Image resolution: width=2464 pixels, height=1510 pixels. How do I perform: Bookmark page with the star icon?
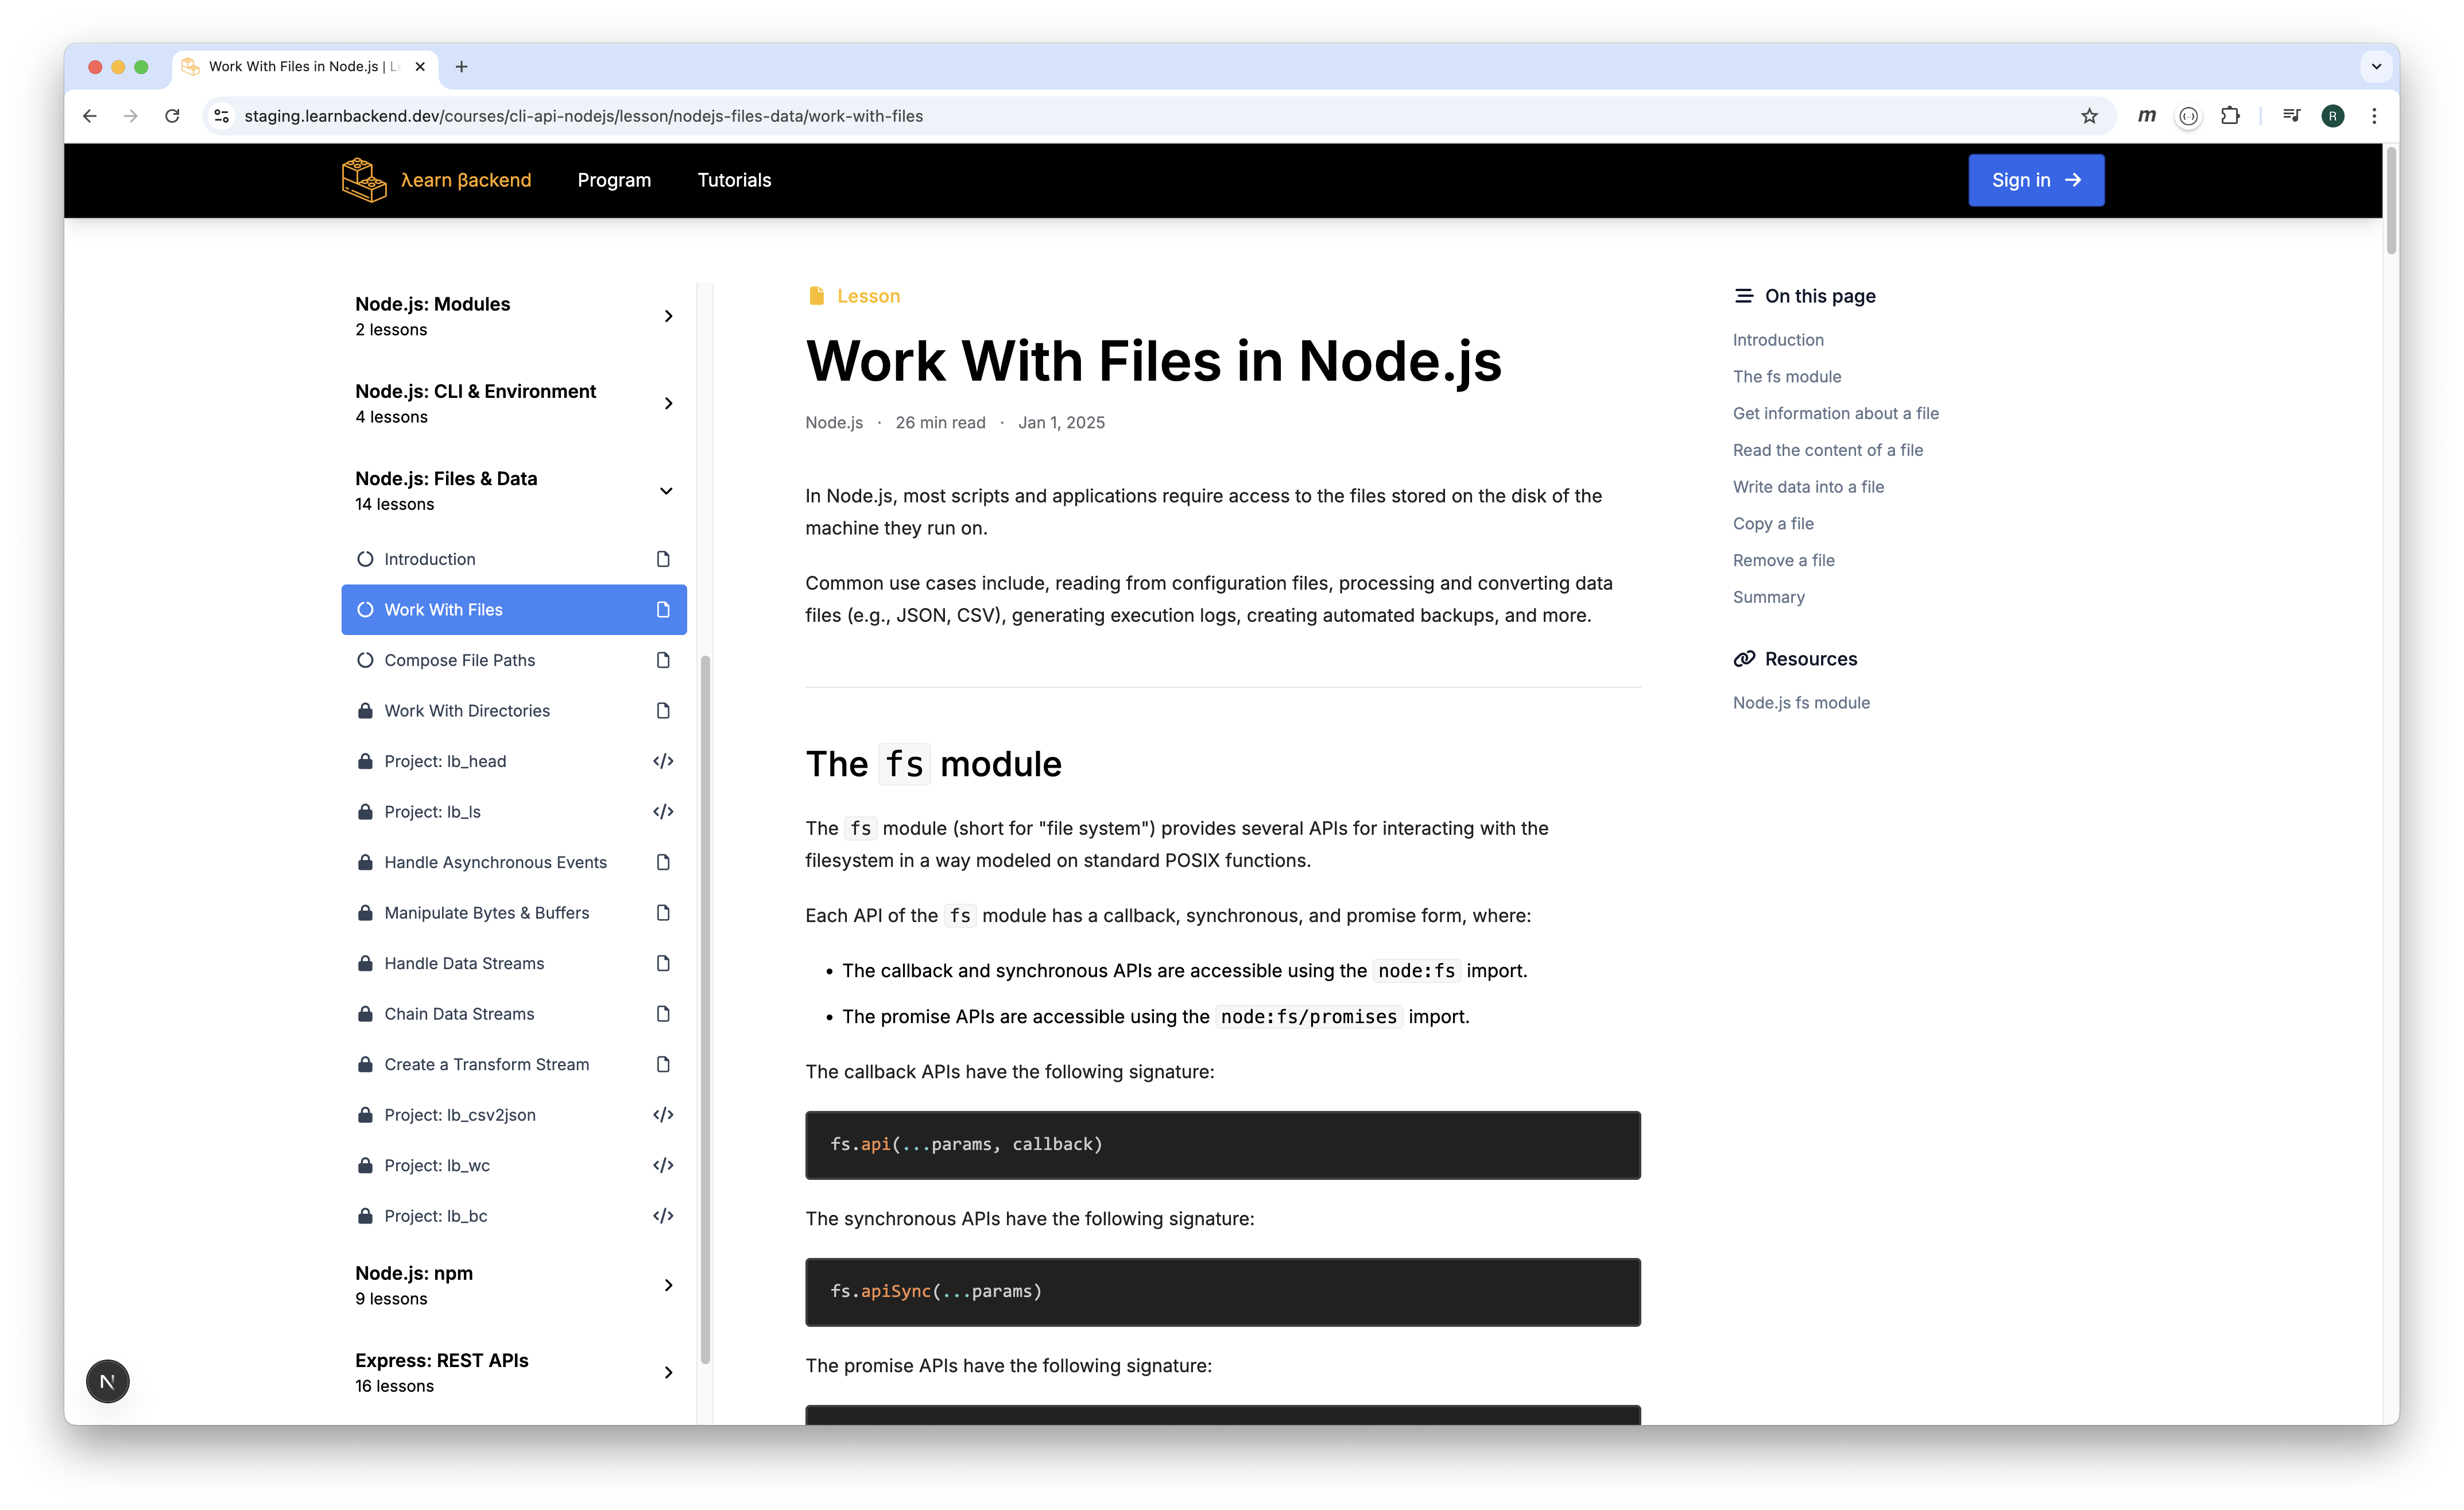click(2089, 116)
